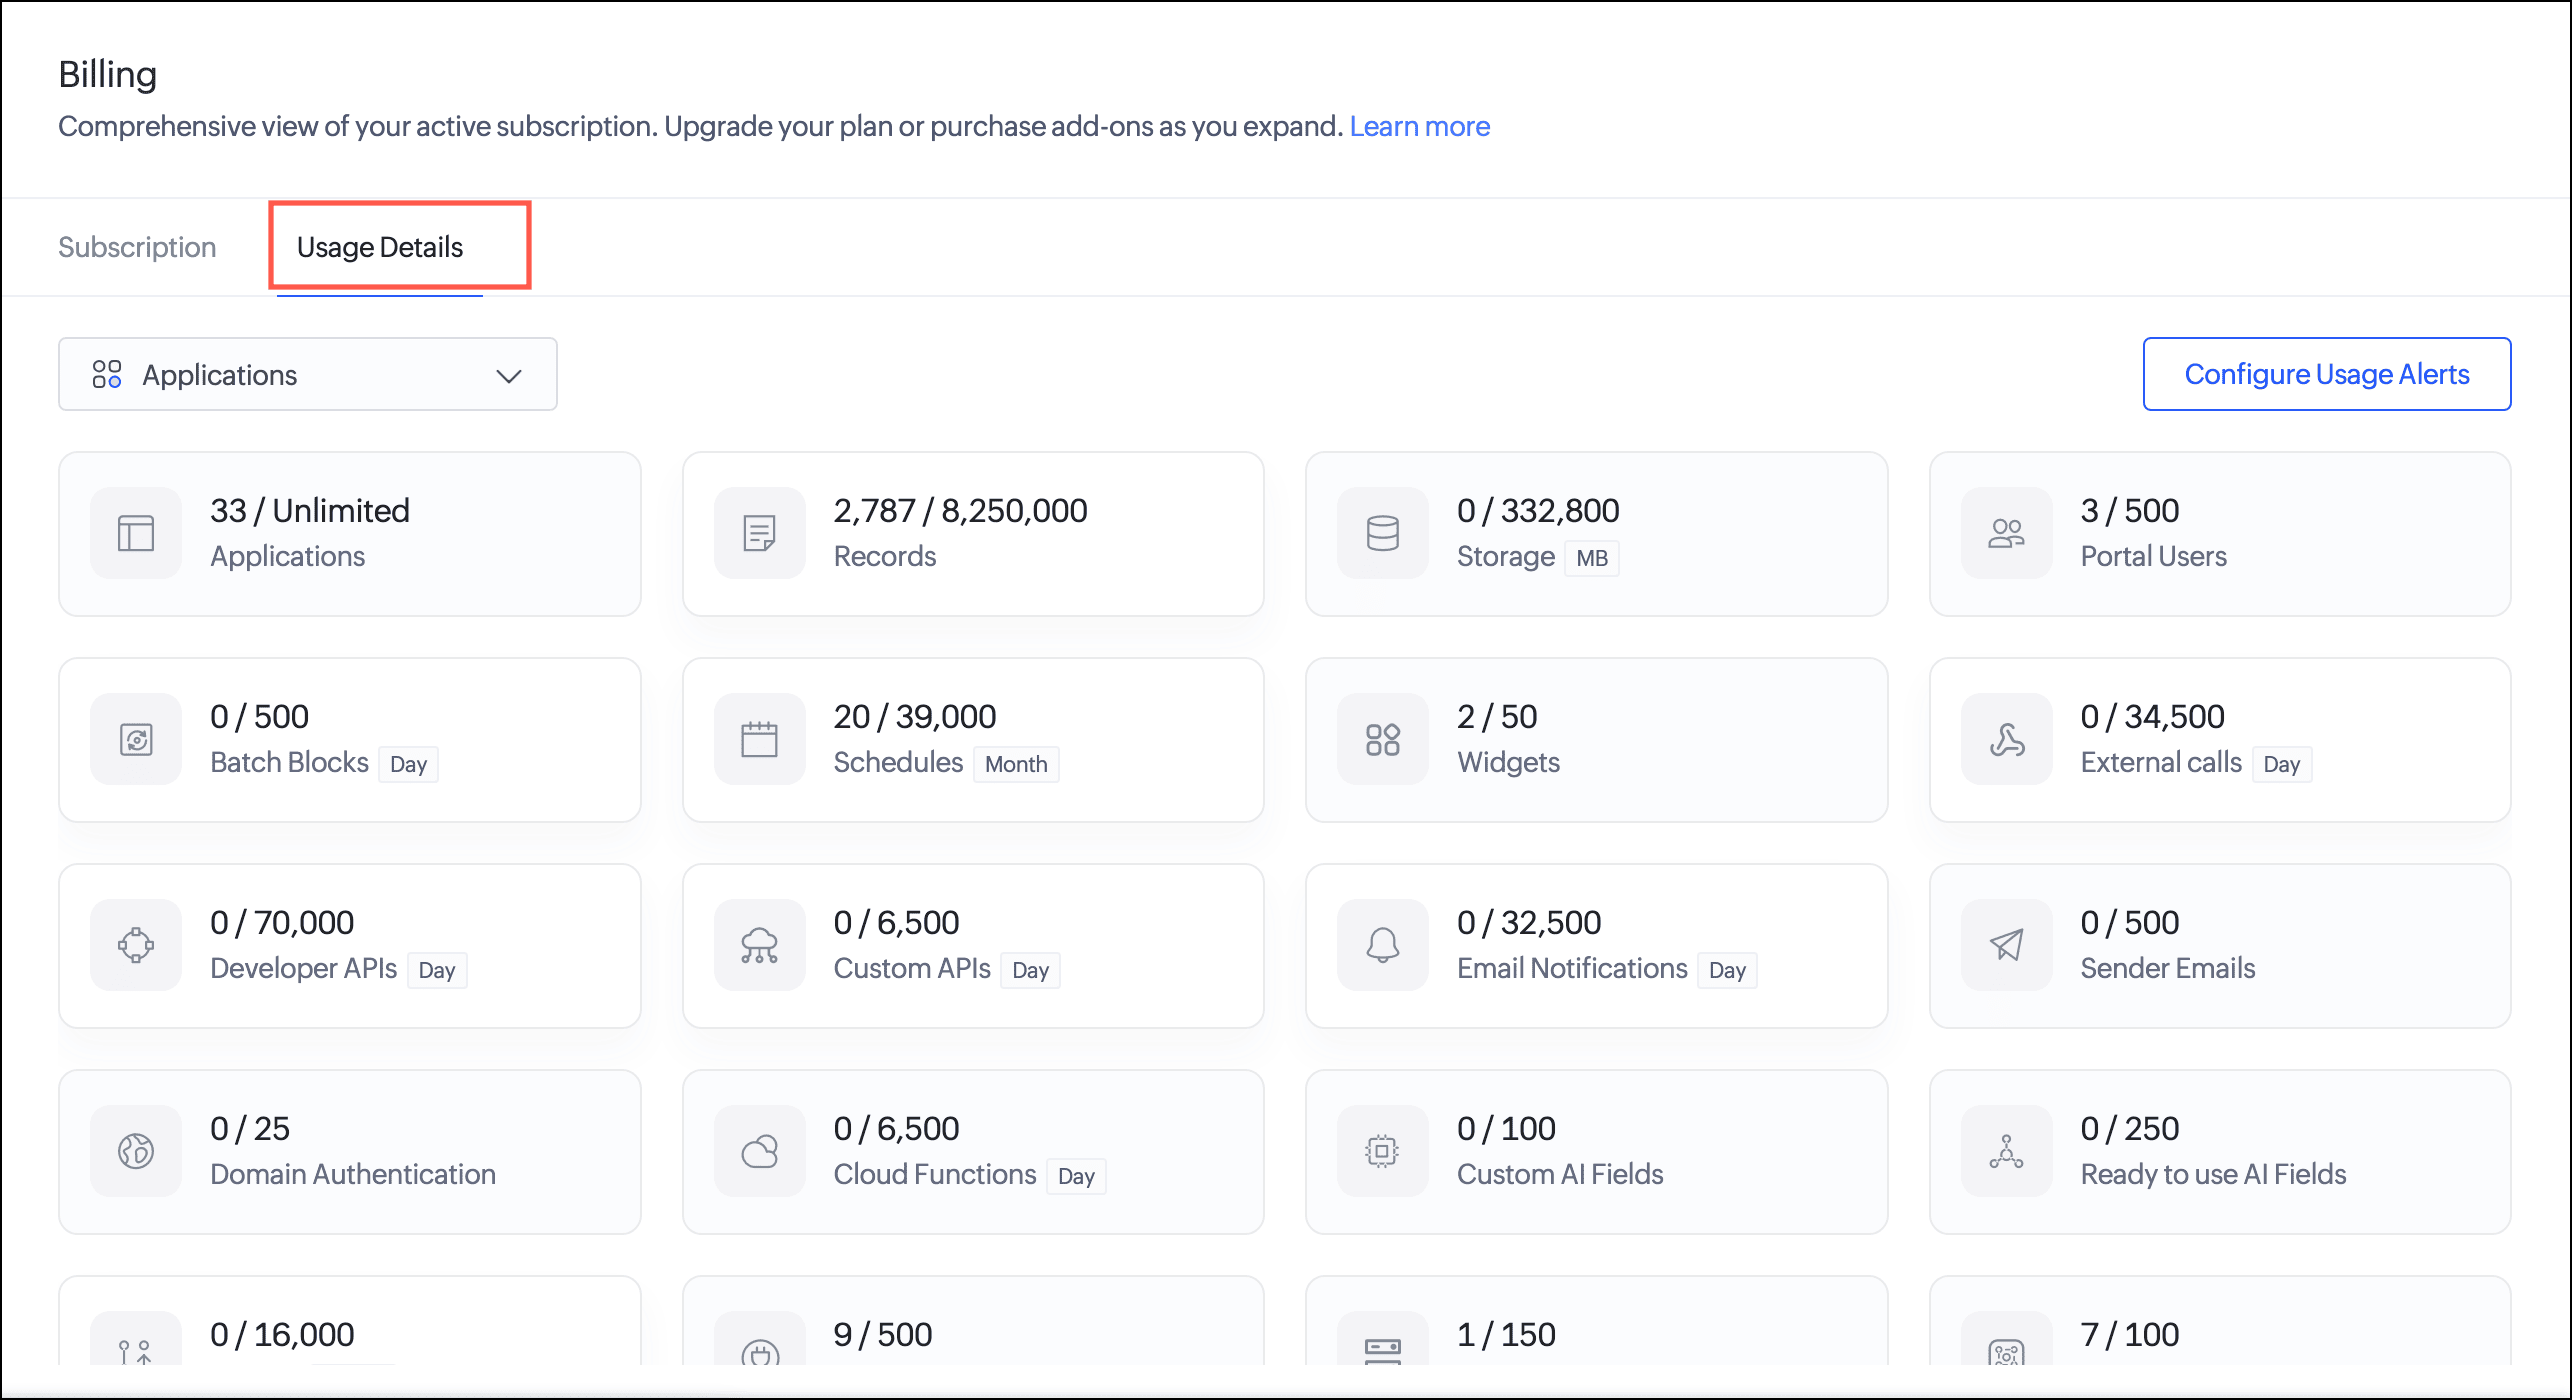
Task: Switch to the Subscription tab
Action: point(137,247)
